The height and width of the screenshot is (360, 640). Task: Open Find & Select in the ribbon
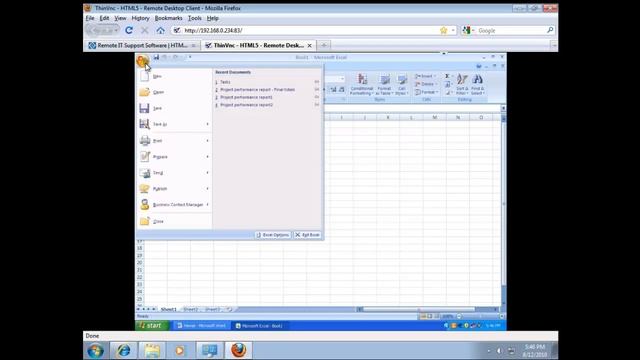[x=477, y=85]
